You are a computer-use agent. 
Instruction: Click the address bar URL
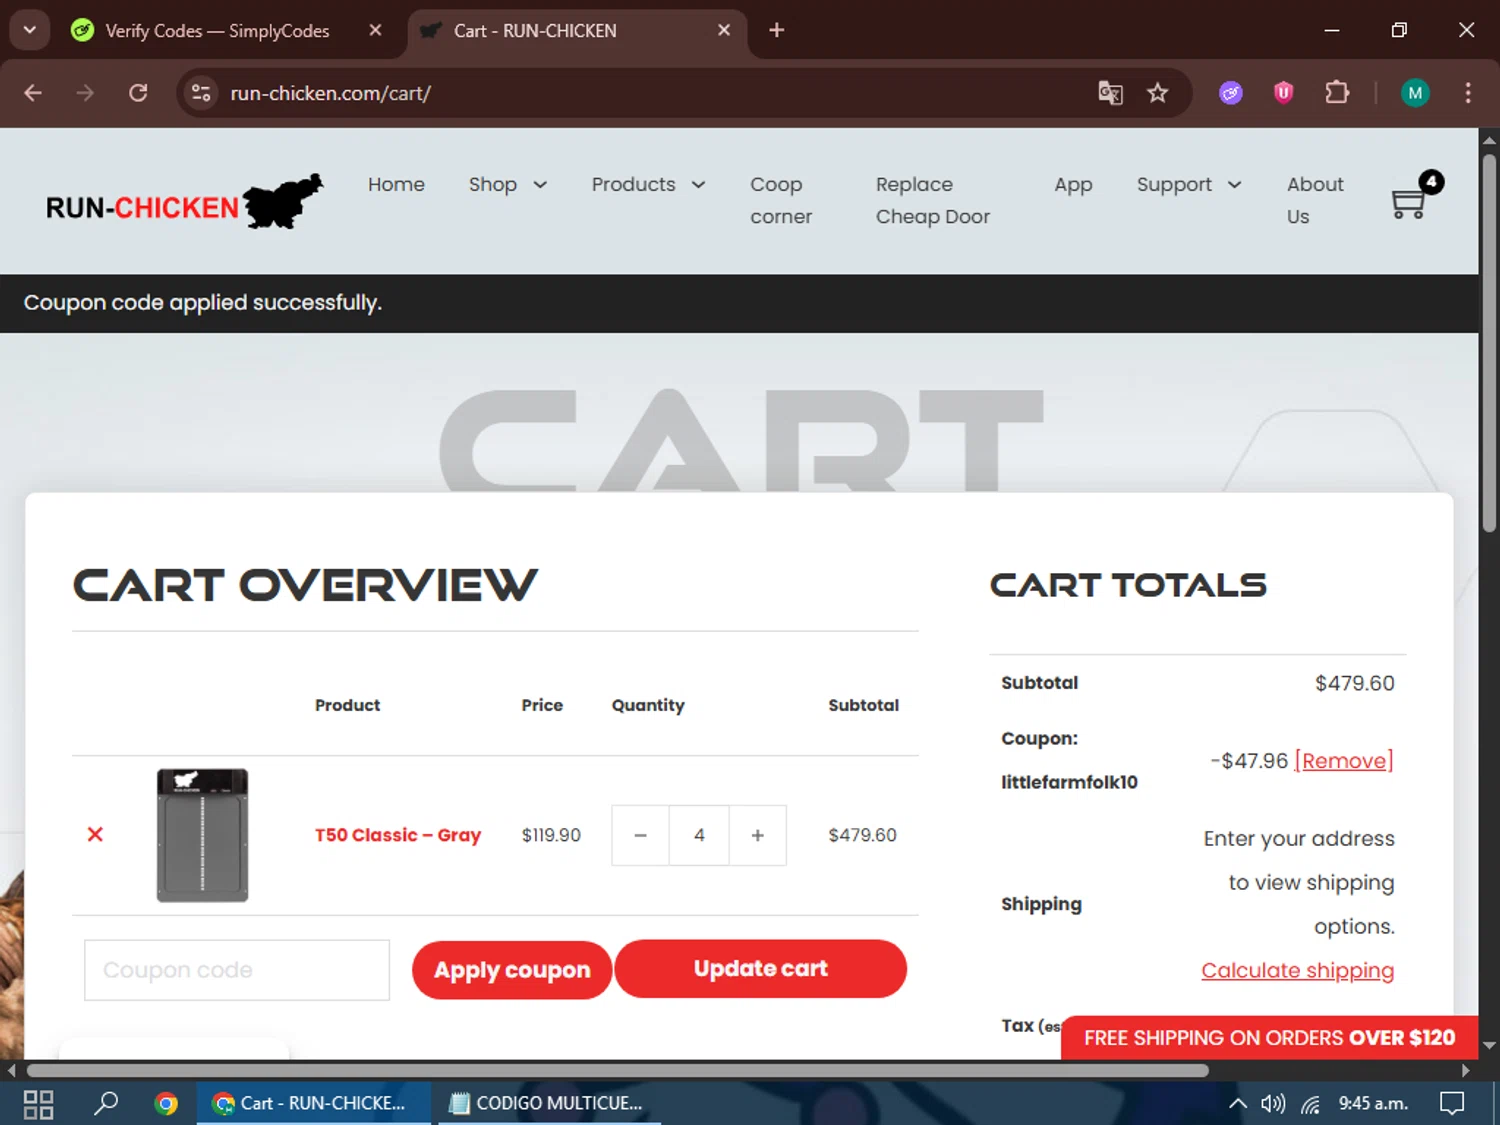click(330, 93)
